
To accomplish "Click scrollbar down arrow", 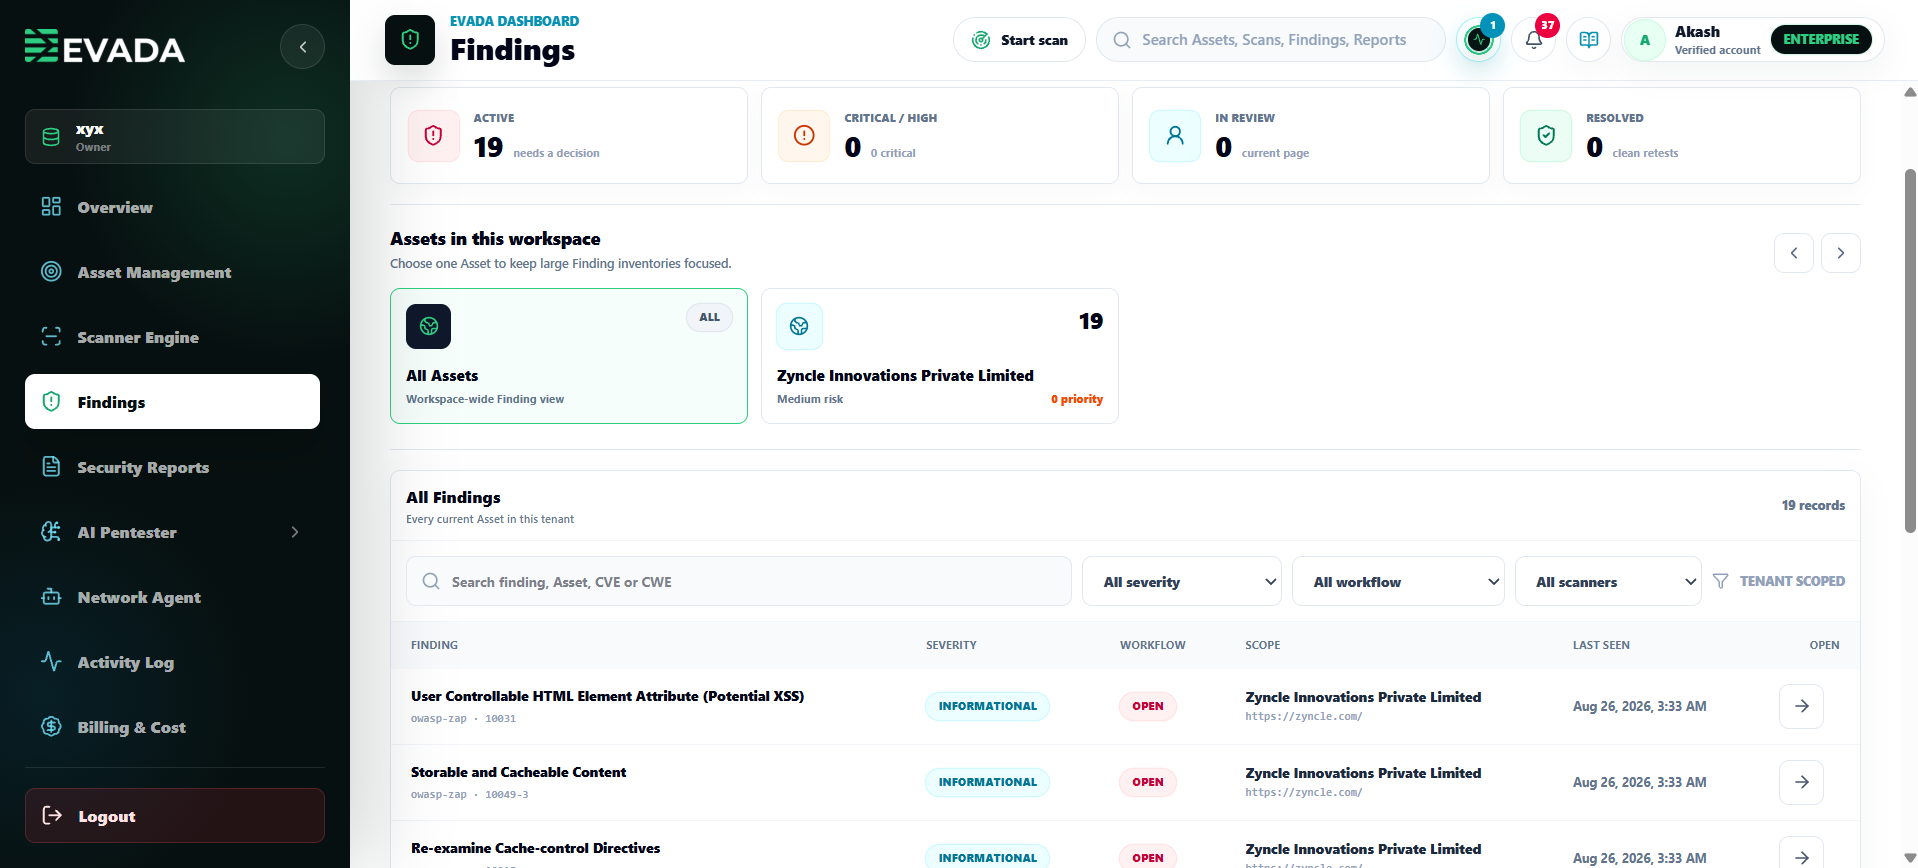I will tap(1910, 857).
